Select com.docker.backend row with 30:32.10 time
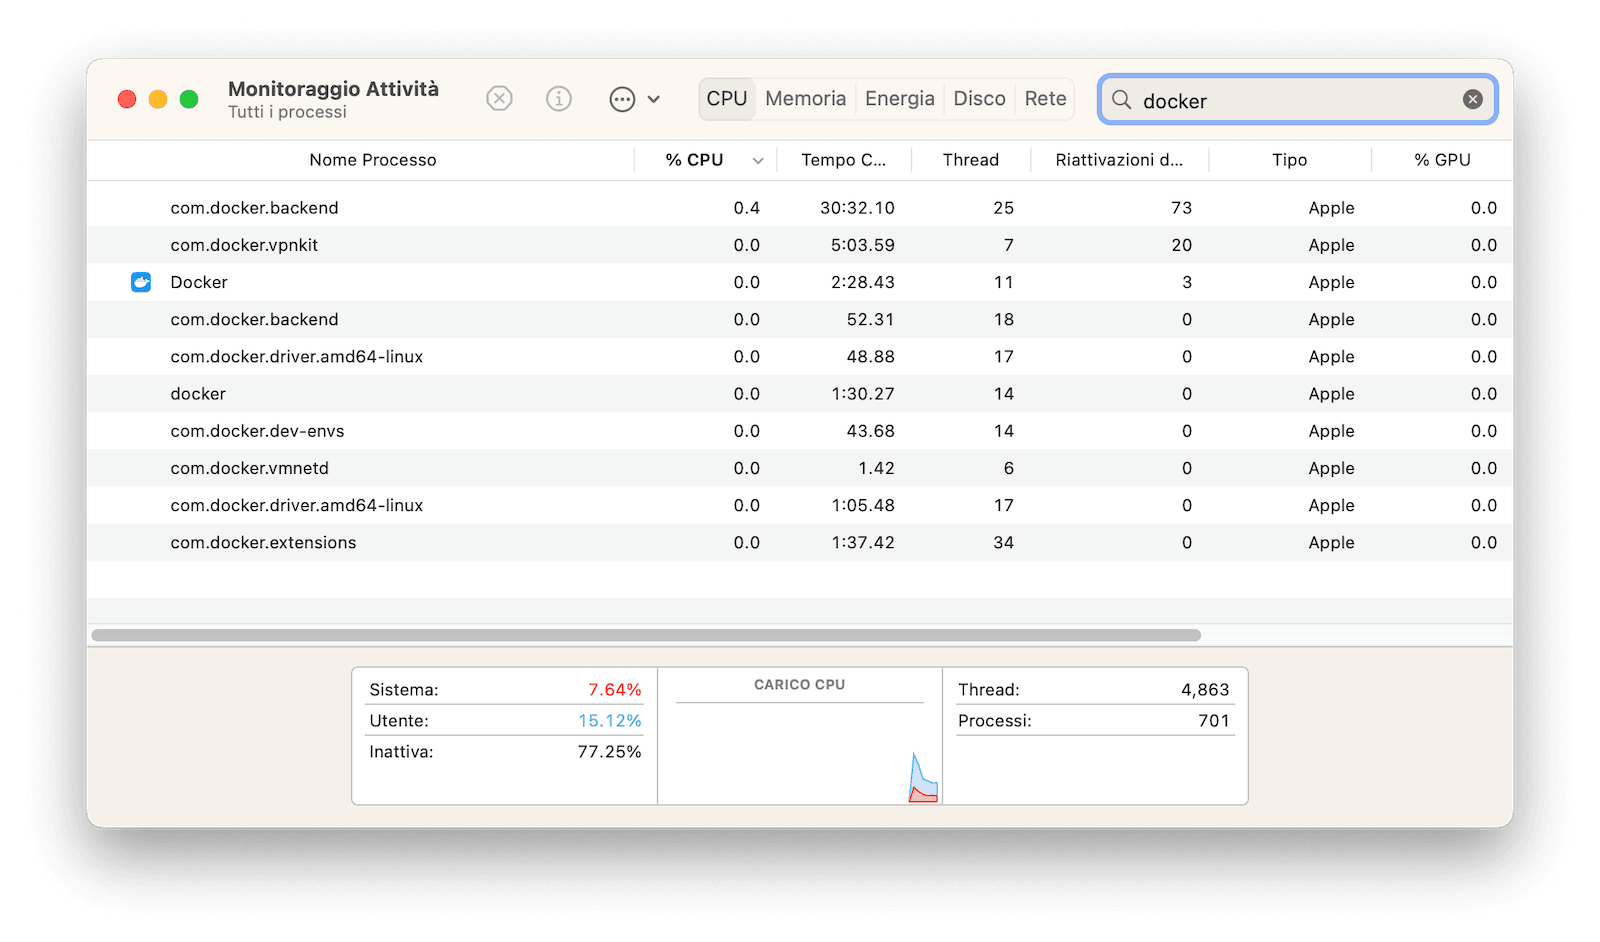Screen dimensions: 1600x942 click(x=800, y=208)
